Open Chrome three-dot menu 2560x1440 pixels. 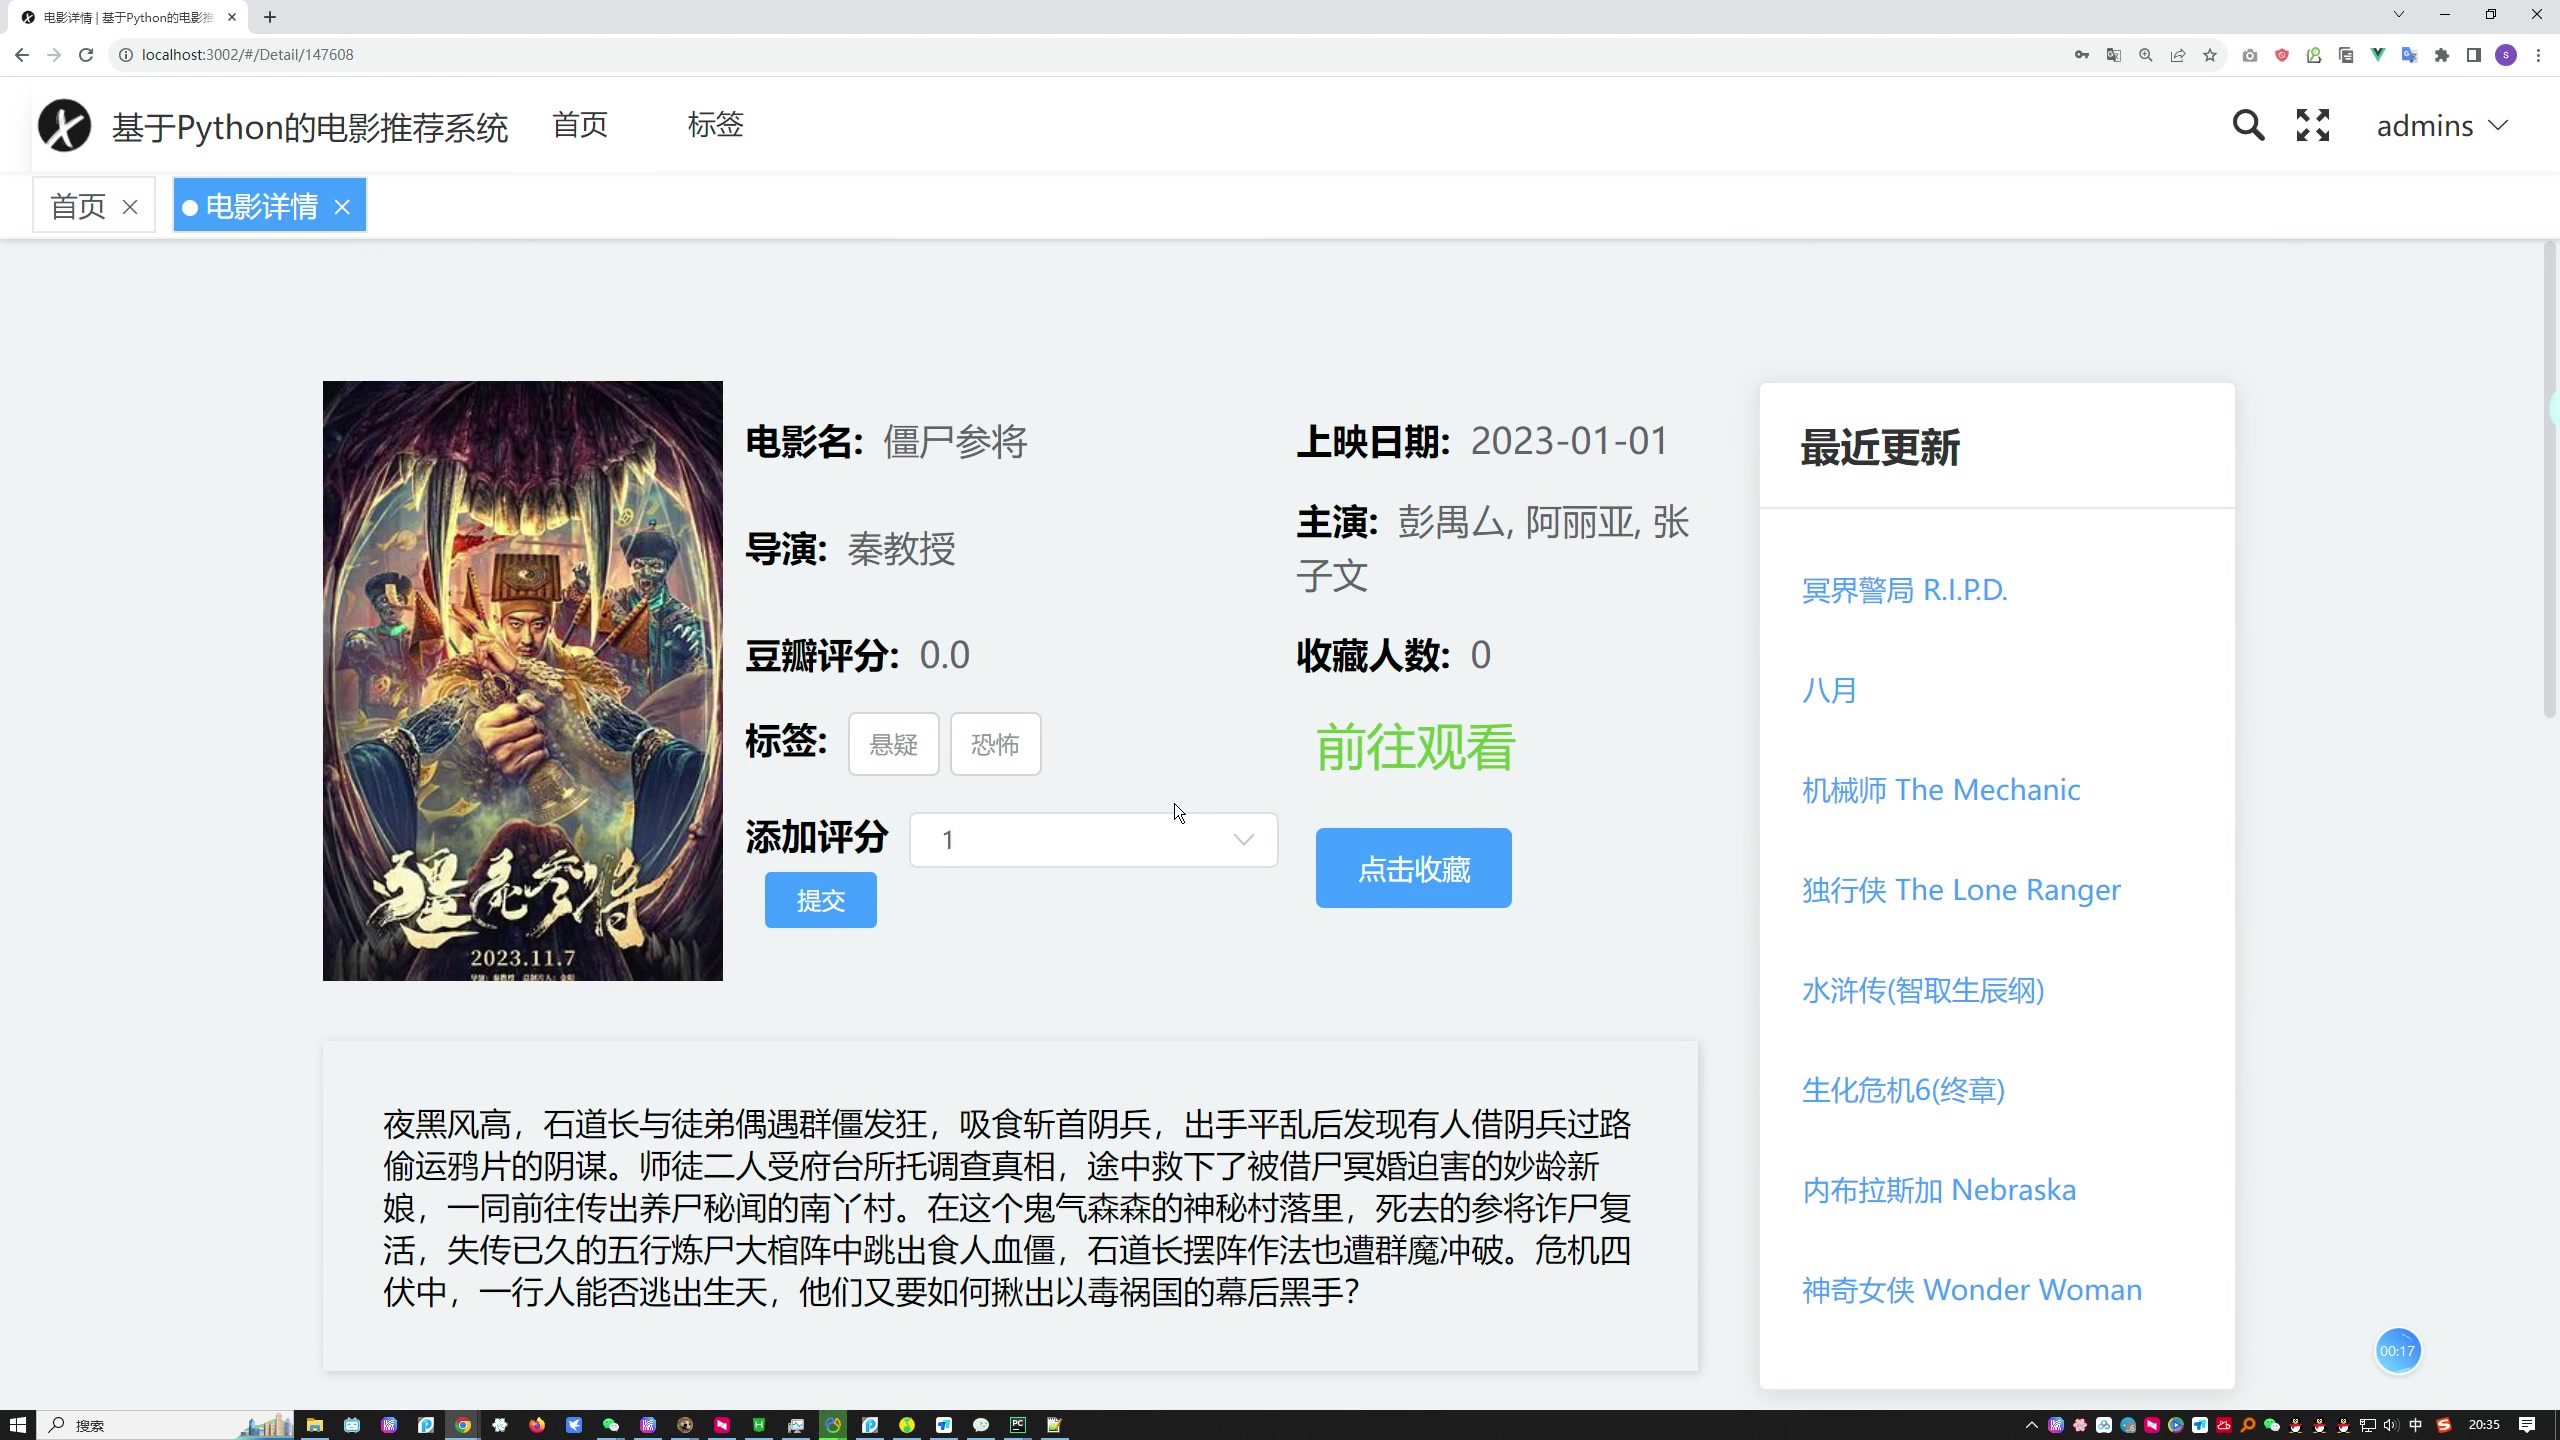pyautogui.click(x=2538, y=55)
